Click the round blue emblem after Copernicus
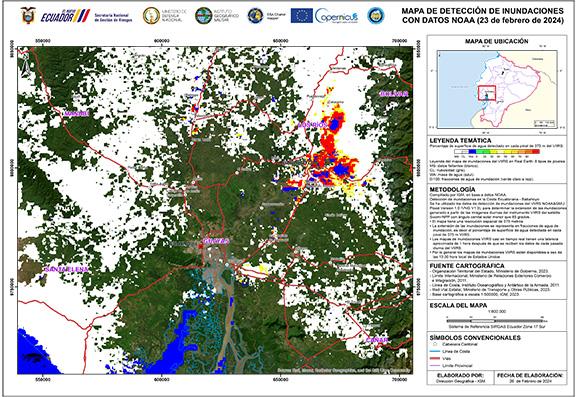The width and height of the screenshot is (580, 397). [x=375, y=16]
